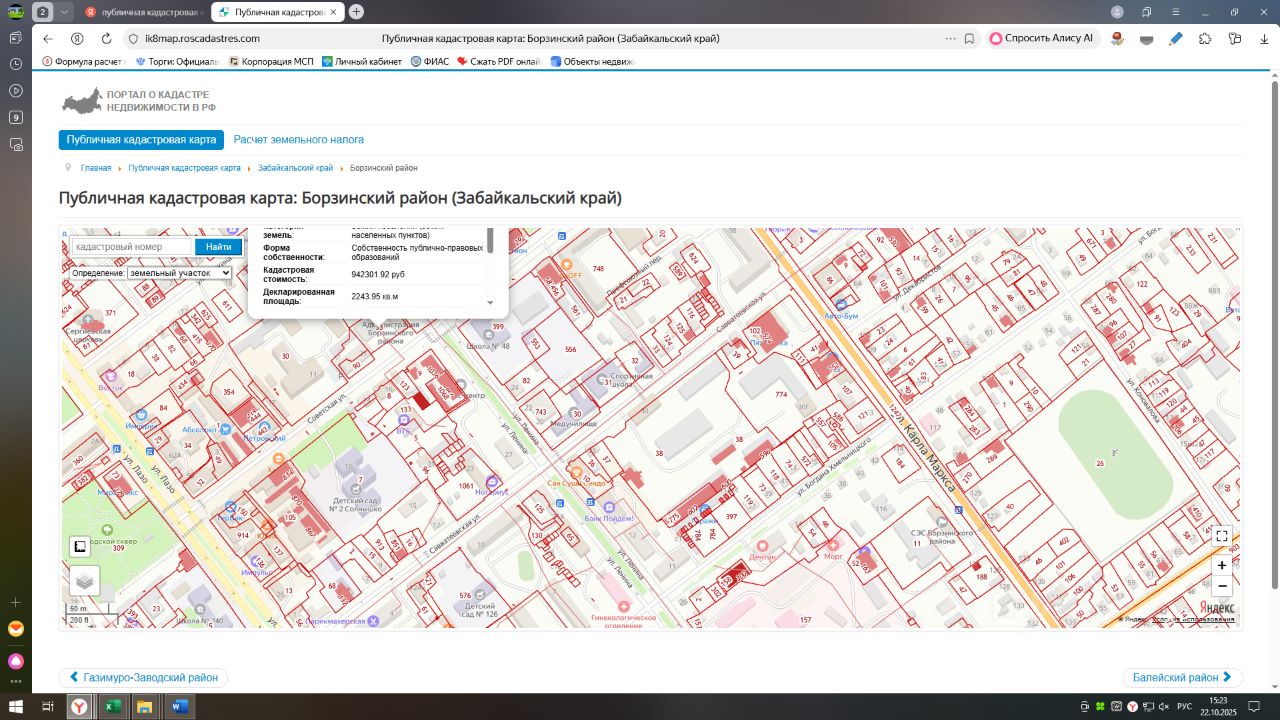Open browser downloads panel
The image size is (1280, 720).
tap(1264, 39)
